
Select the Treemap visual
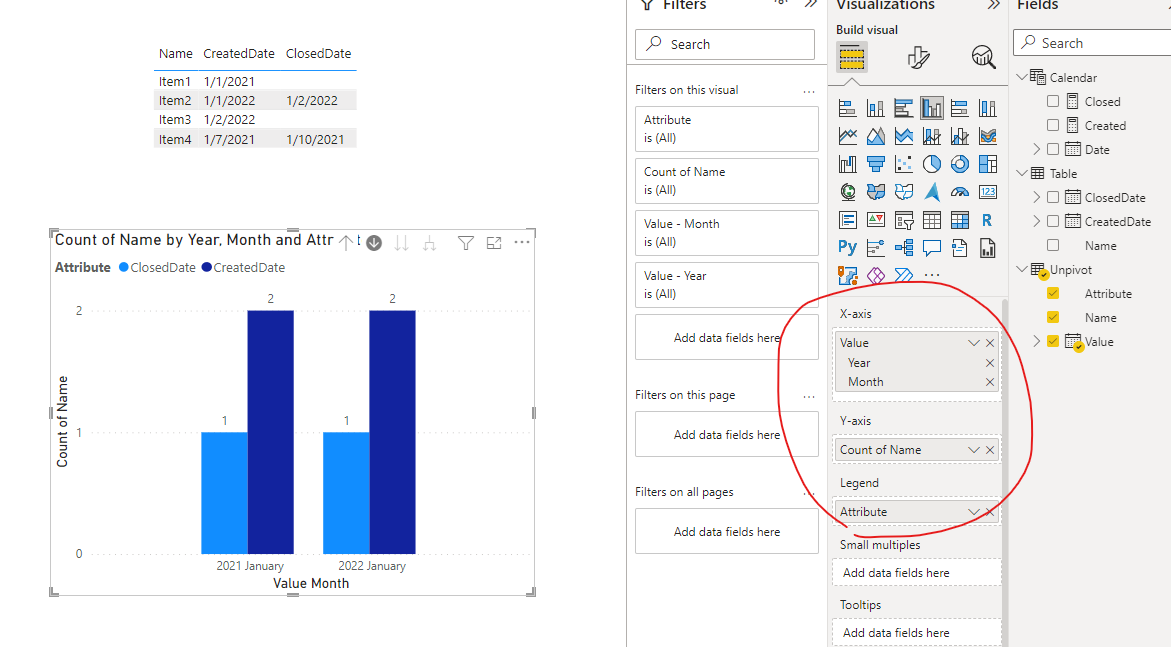pos(987,164)
